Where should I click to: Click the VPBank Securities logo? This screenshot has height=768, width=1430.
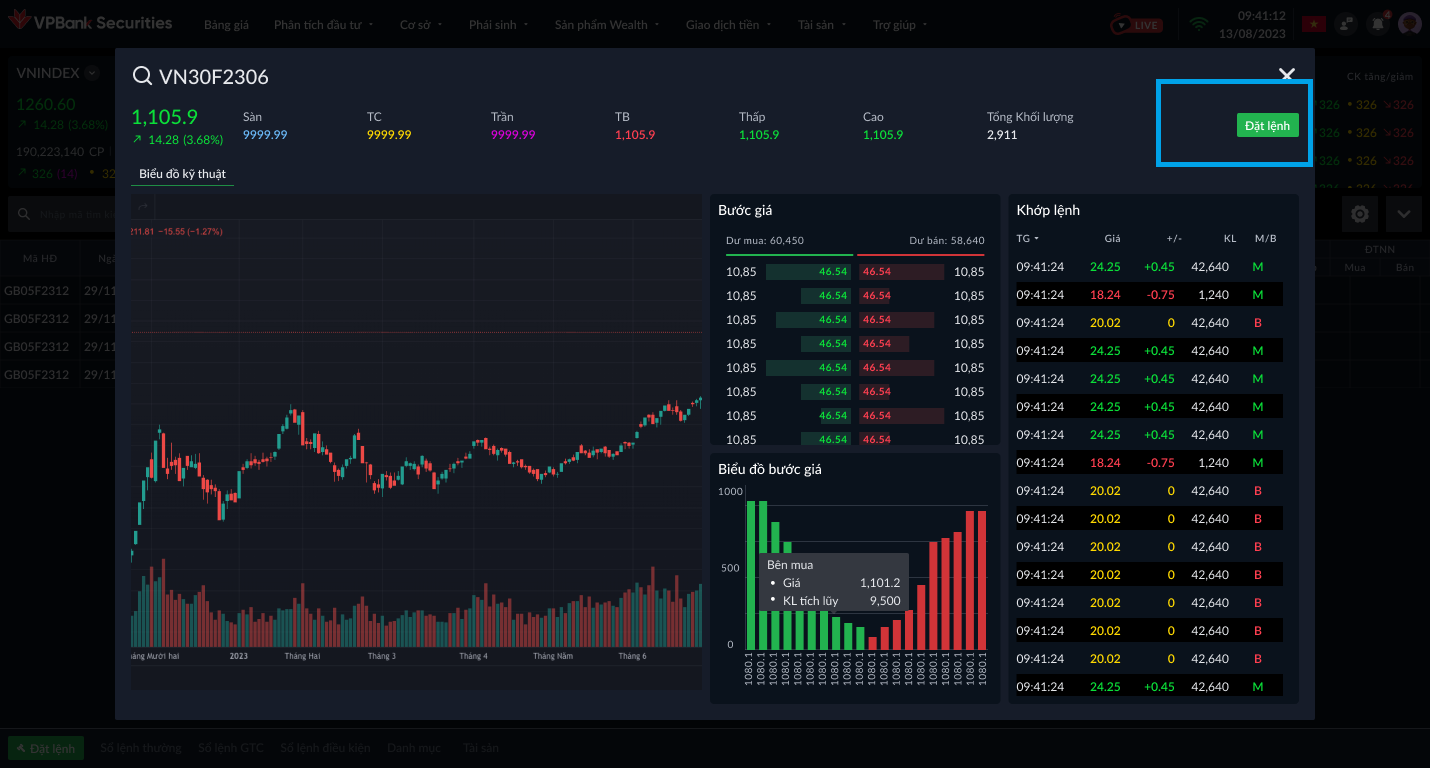pyautogui.click(x=90, y=22)
